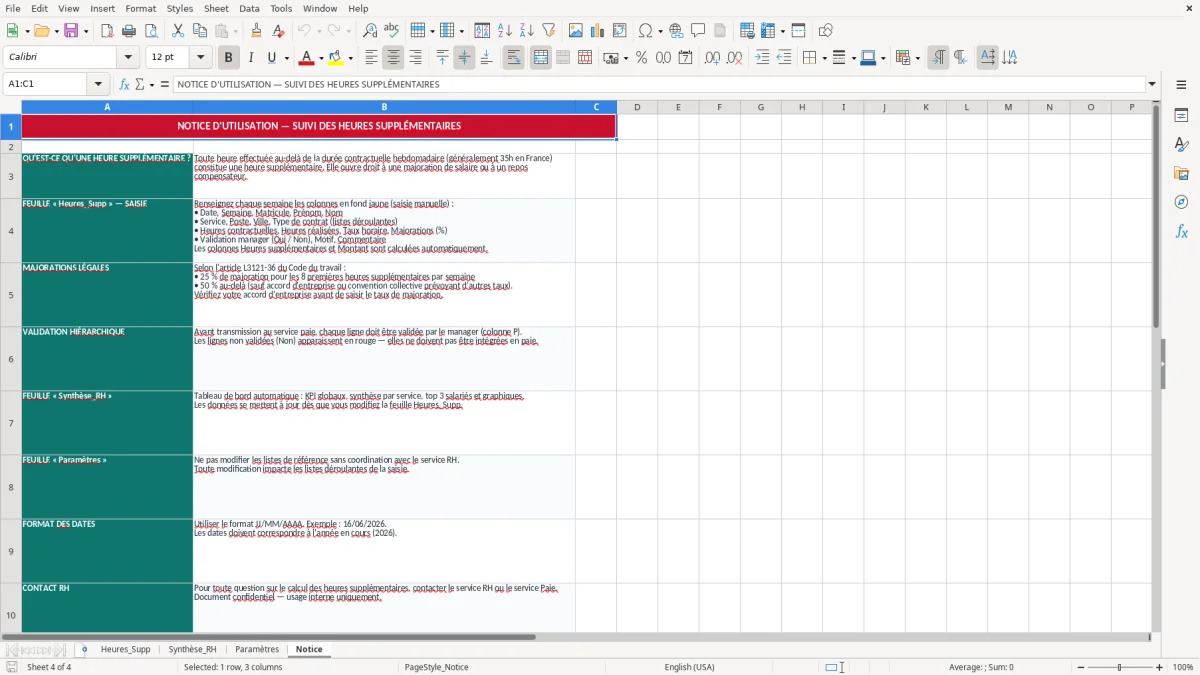This screenshot has width=1200, height=675.
Task: Toggle Align Right
Action: pos(415,58)
